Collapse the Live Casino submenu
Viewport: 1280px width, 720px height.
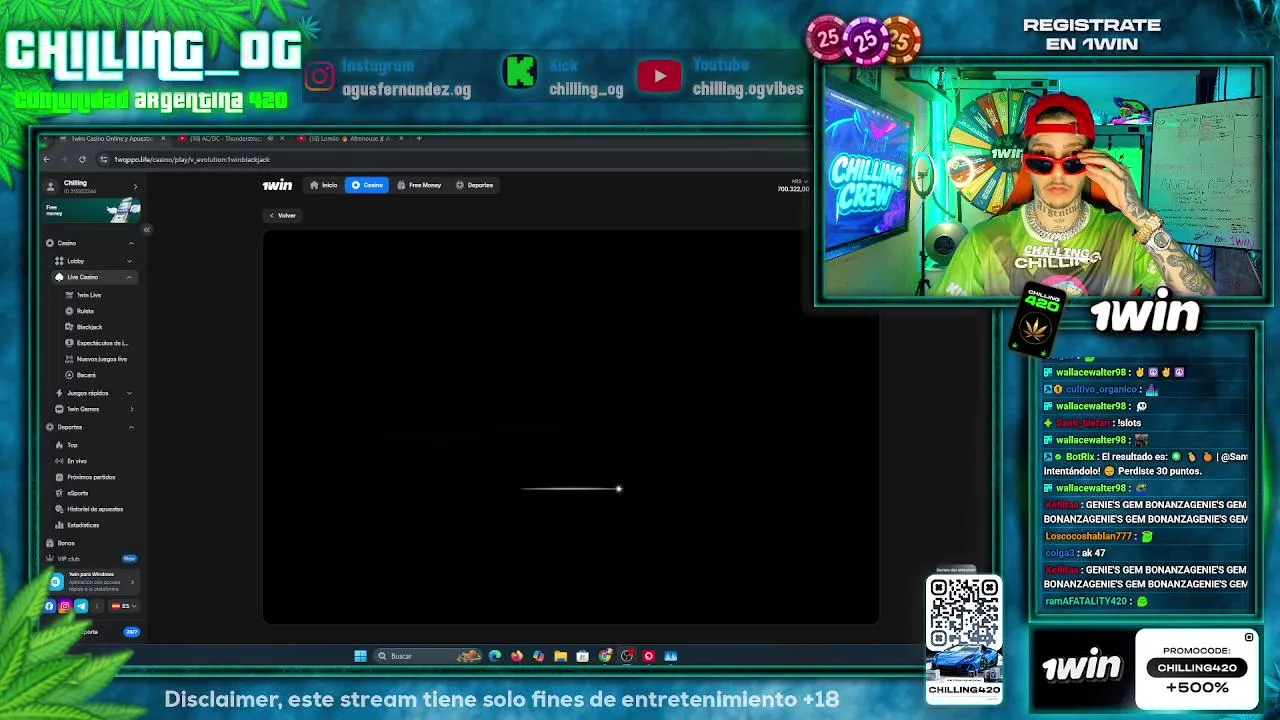pos(129,277)
